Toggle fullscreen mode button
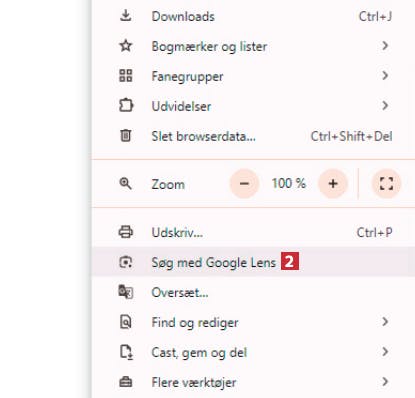This screenshot has height=398, width=415. 386,184
